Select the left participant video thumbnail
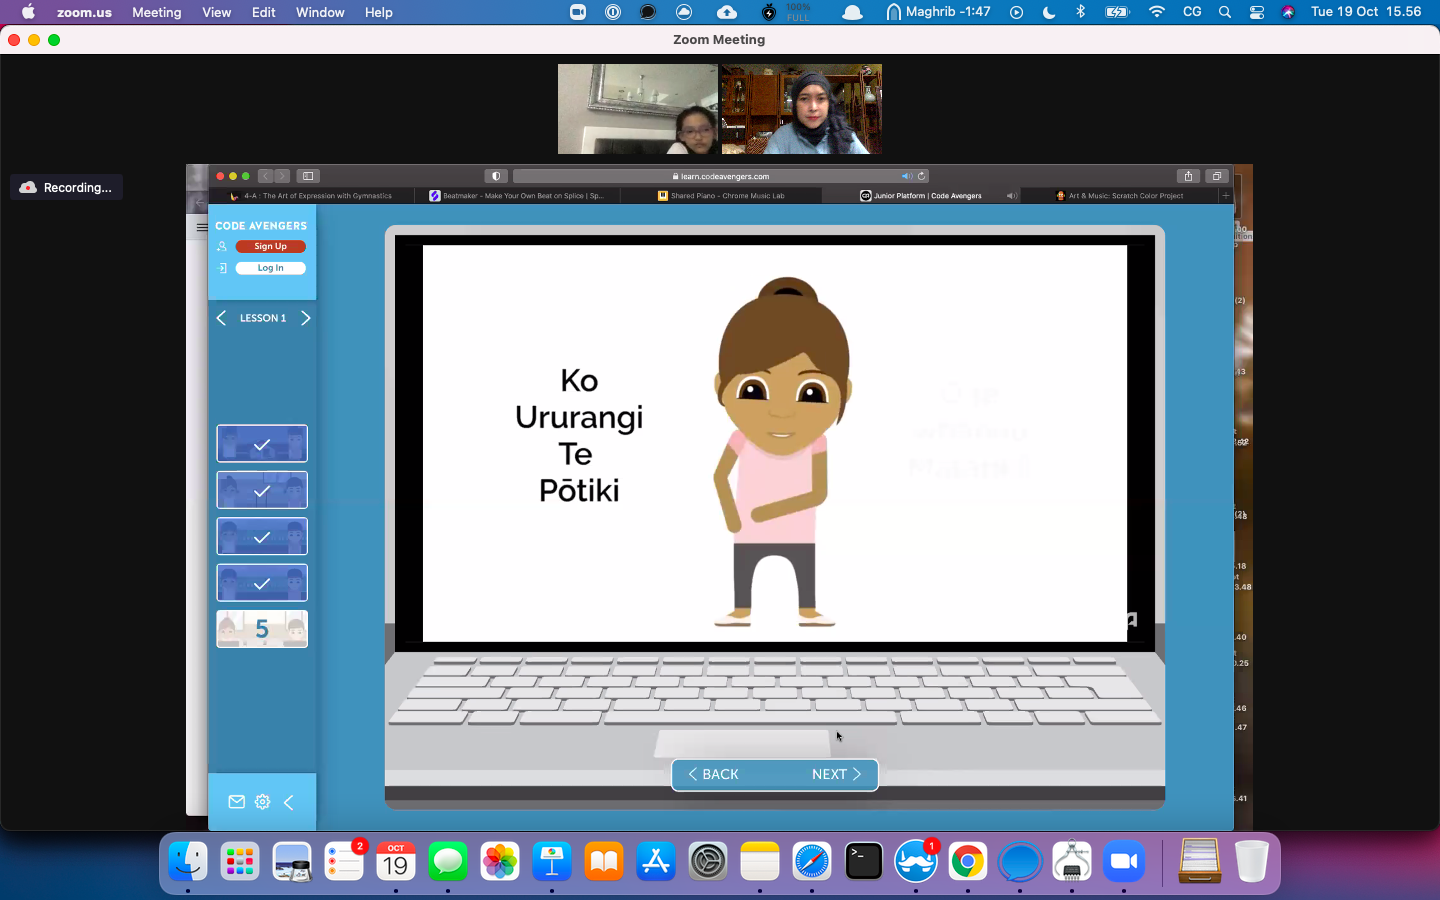Image resolution: width=1440 pixels, height=900 pixels. (638, 109)
